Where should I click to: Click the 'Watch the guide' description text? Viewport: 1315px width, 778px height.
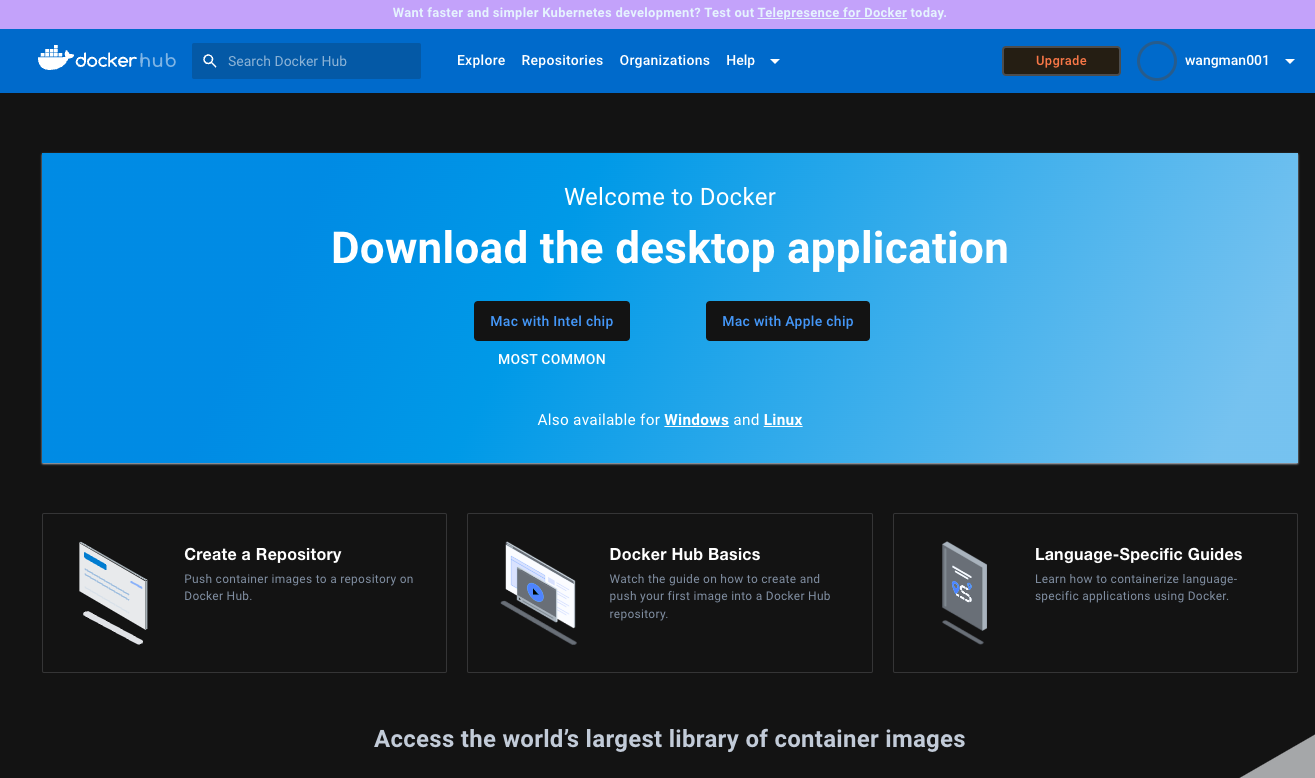point(720,596)
